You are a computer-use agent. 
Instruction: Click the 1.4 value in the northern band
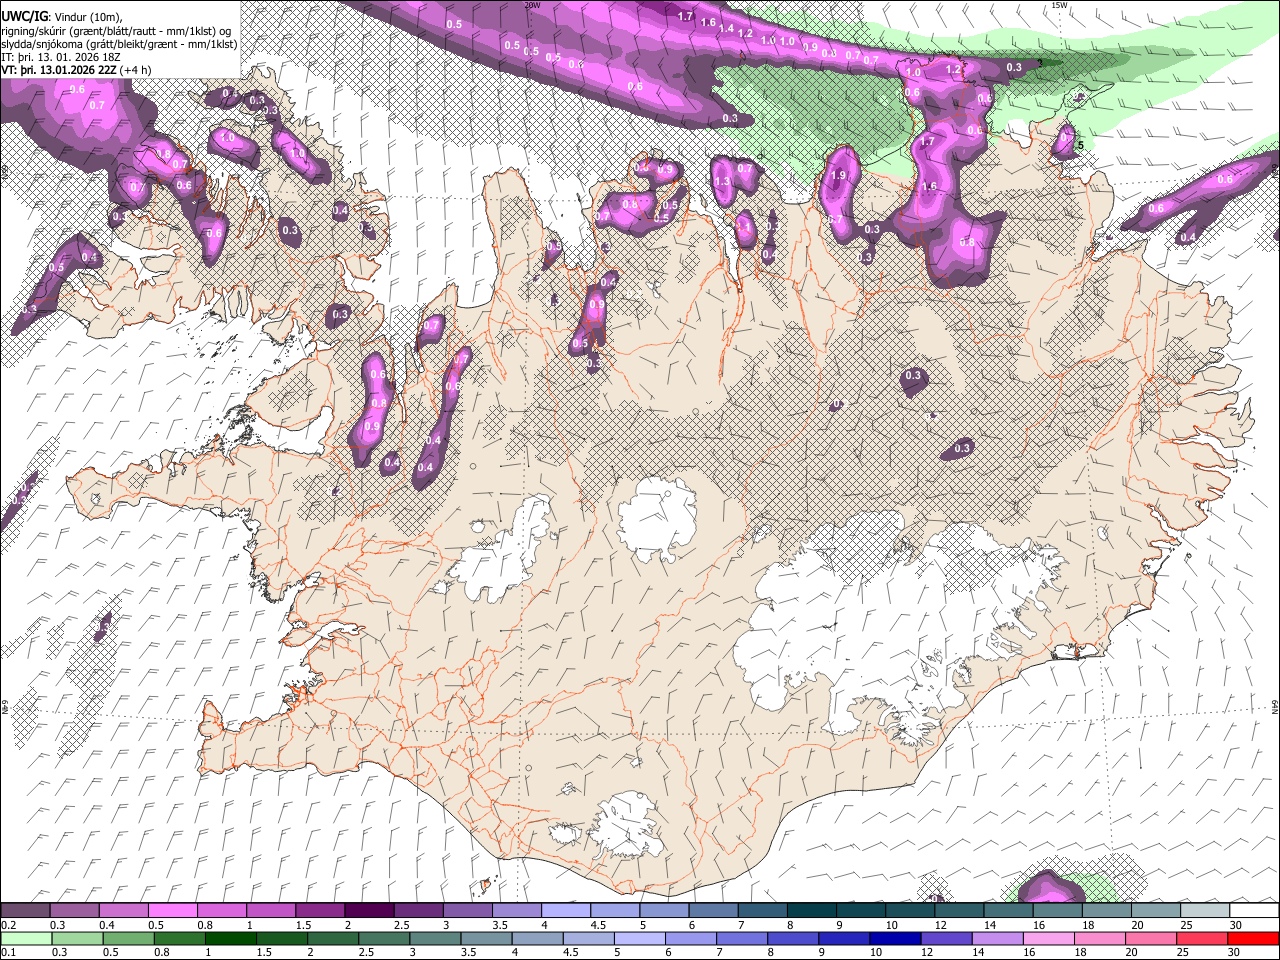pos(726,29)
